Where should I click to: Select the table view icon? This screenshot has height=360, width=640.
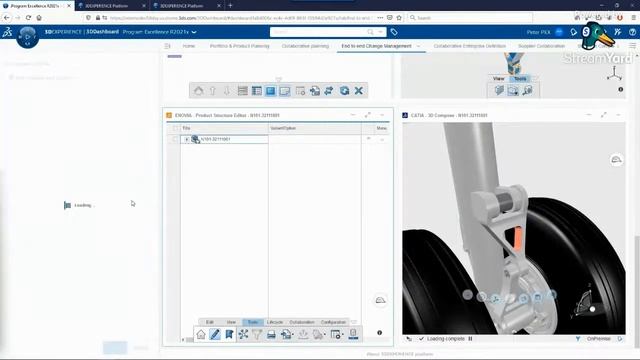click(x=256, y=91)
